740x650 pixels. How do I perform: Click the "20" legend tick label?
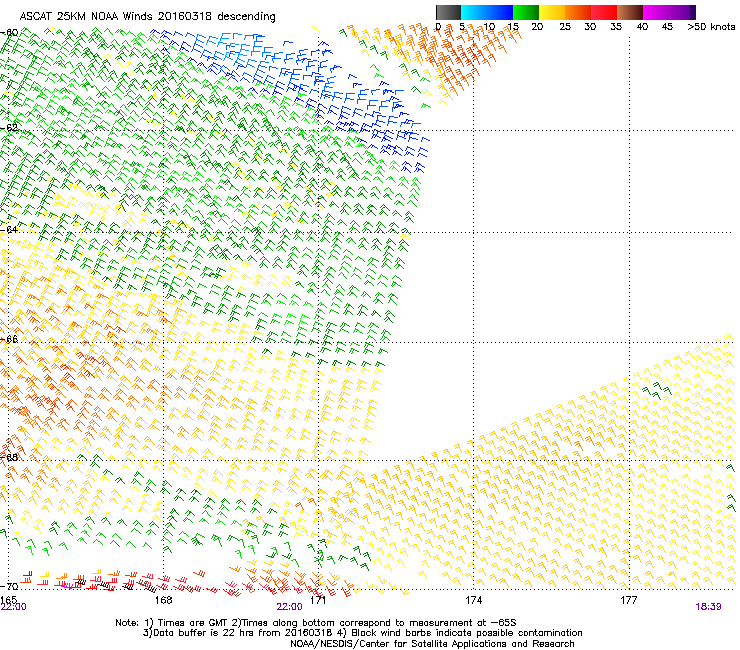point(537,27)
